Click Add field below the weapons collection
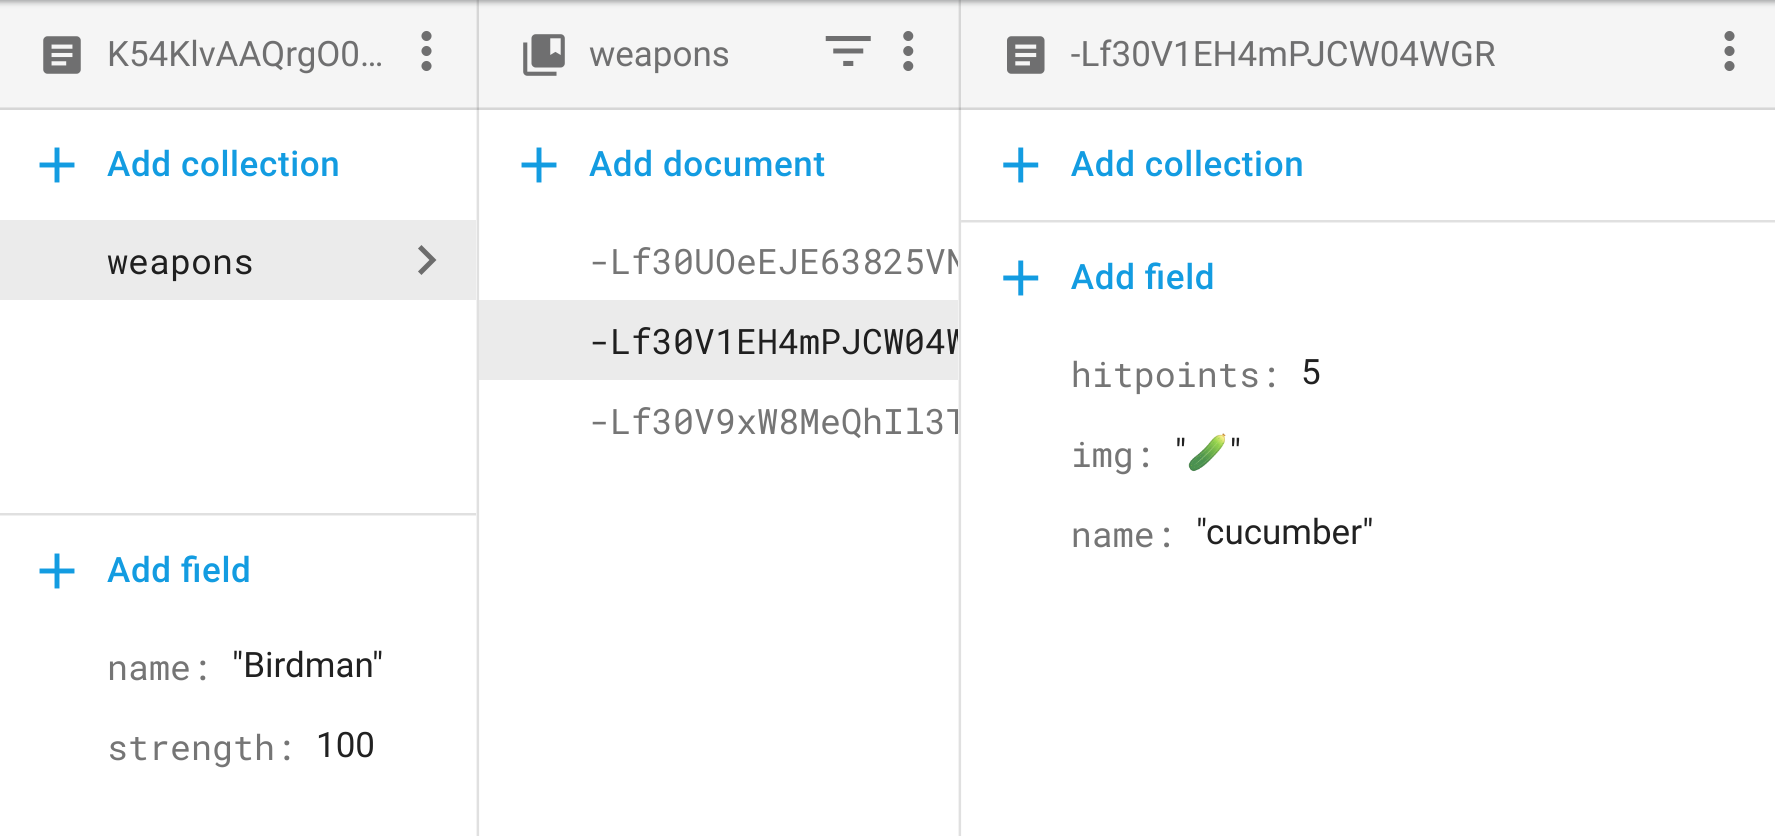Screen dimensions: 1775x836 tap(178, 570)
